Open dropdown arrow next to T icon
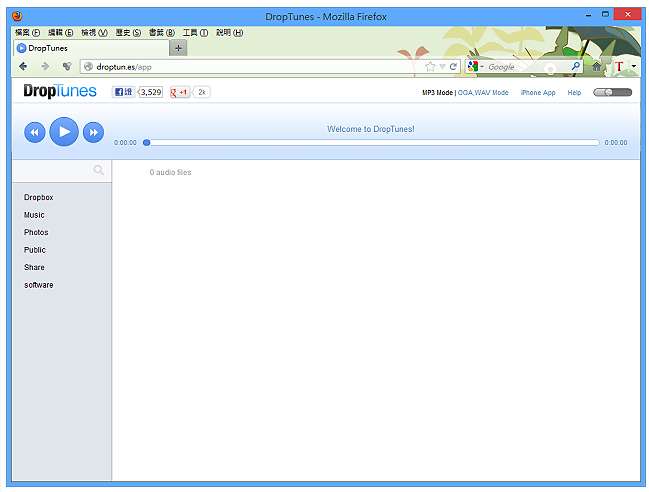The height and width of the screenshot is (492, 649). 634,66
